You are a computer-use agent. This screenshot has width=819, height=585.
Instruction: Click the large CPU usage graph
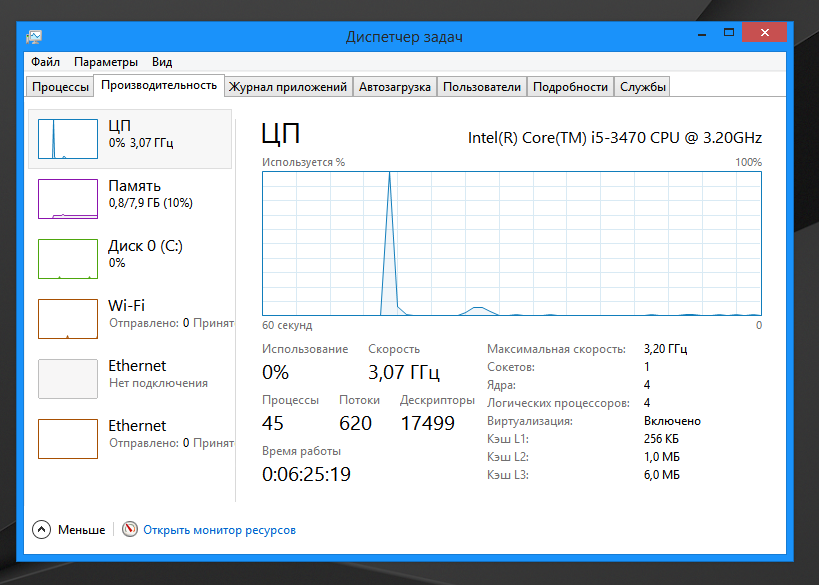pos(512,243)
